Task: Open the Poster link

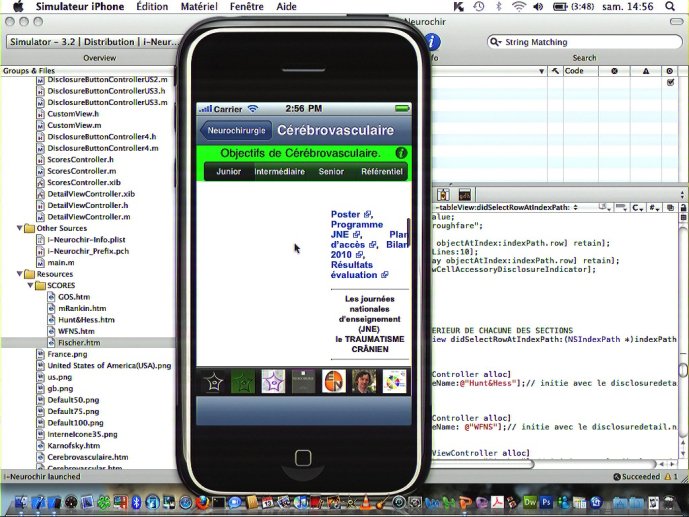Action: 351,214
